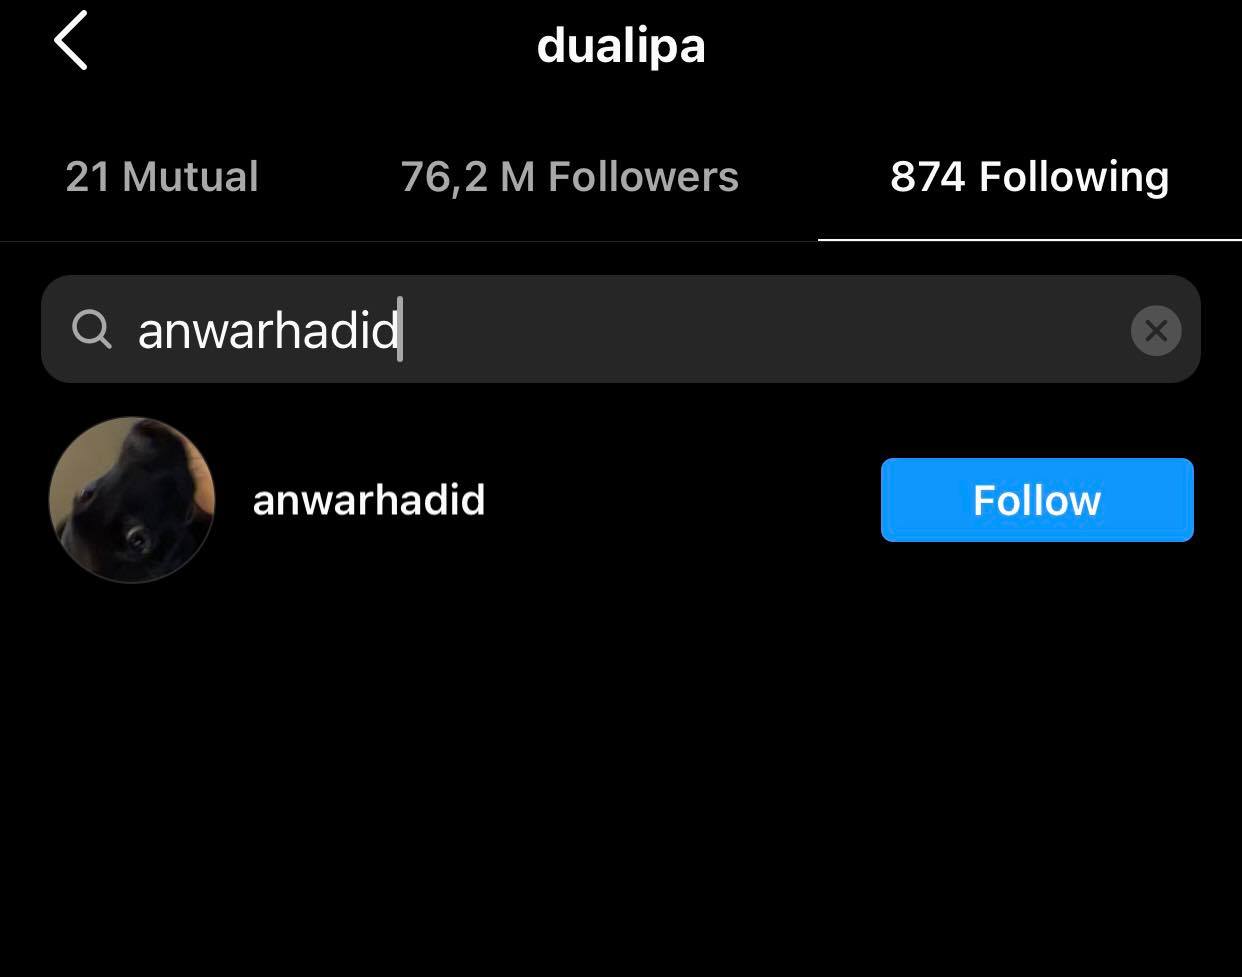Clear the search with the X icon
The width and height of the screenshot is (1242, 977).
click(1156, 330)
